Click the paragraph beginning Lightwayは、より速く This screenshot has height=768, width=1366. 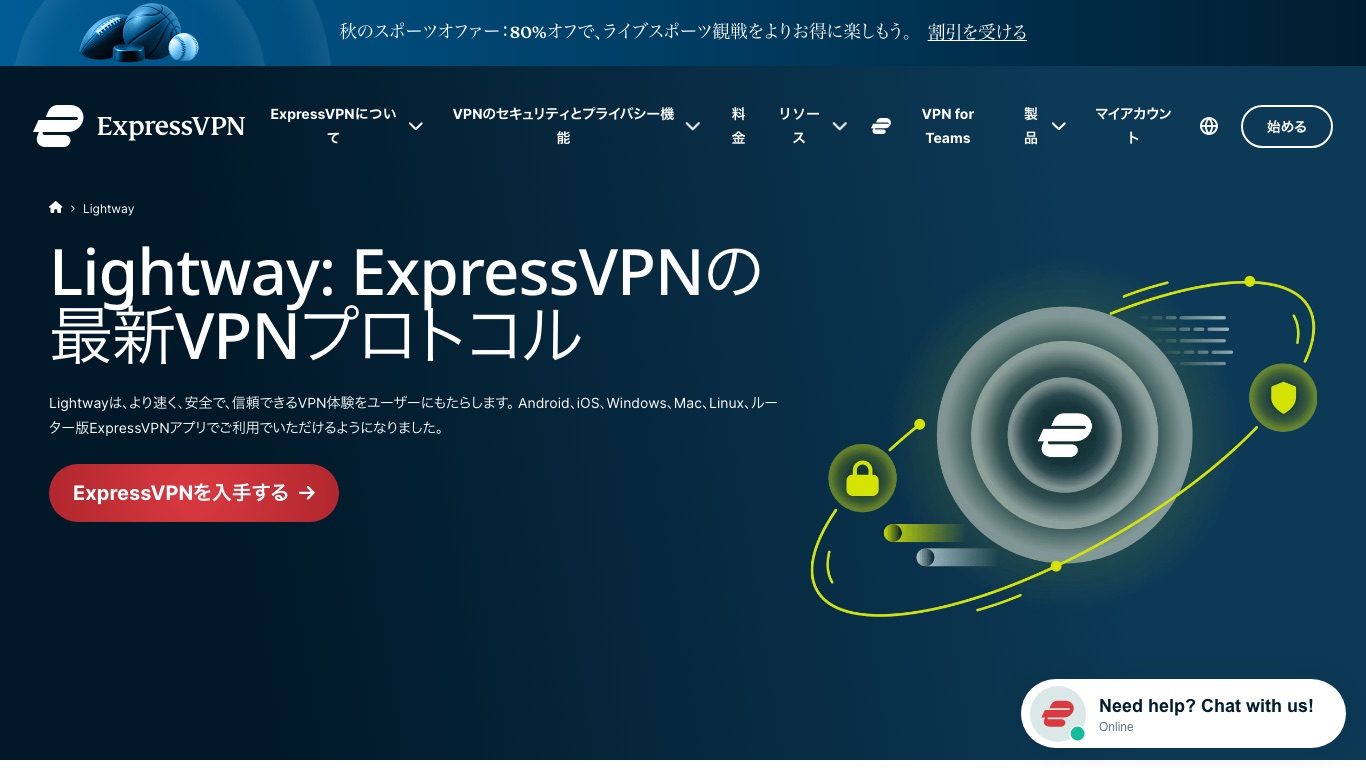[x=413, y=415]
